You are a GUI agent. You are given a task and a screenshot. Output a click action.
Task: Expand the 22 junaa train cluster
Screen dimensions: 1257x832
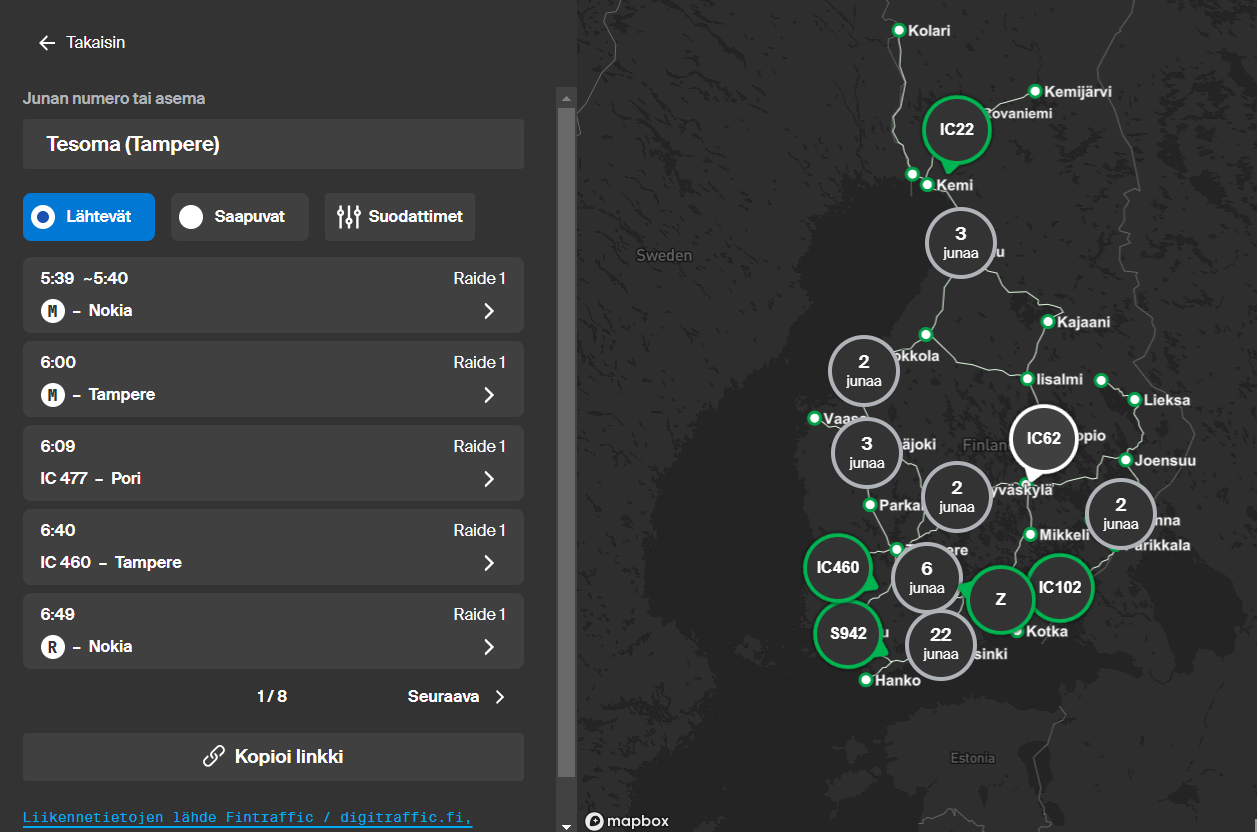(x=940, y=644)
